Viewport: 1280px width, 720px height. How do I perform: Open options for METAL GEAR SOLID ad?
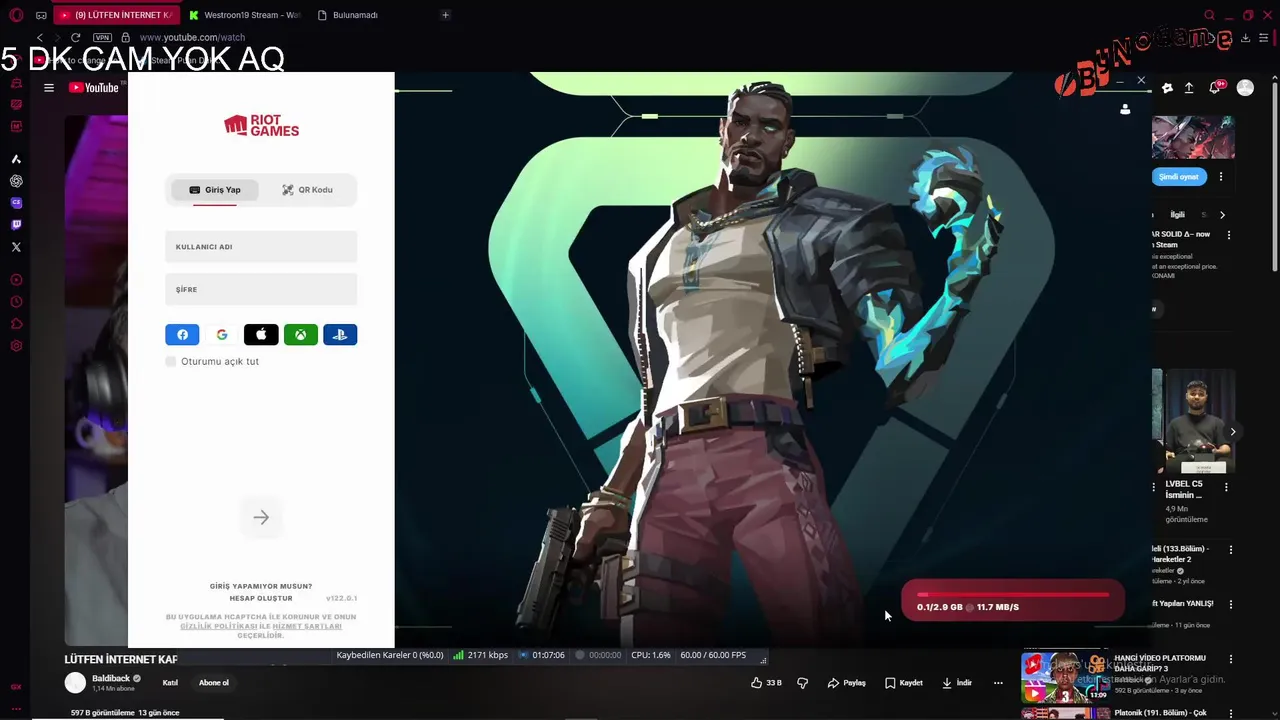pyautogui.click(x=1229, y=235)
